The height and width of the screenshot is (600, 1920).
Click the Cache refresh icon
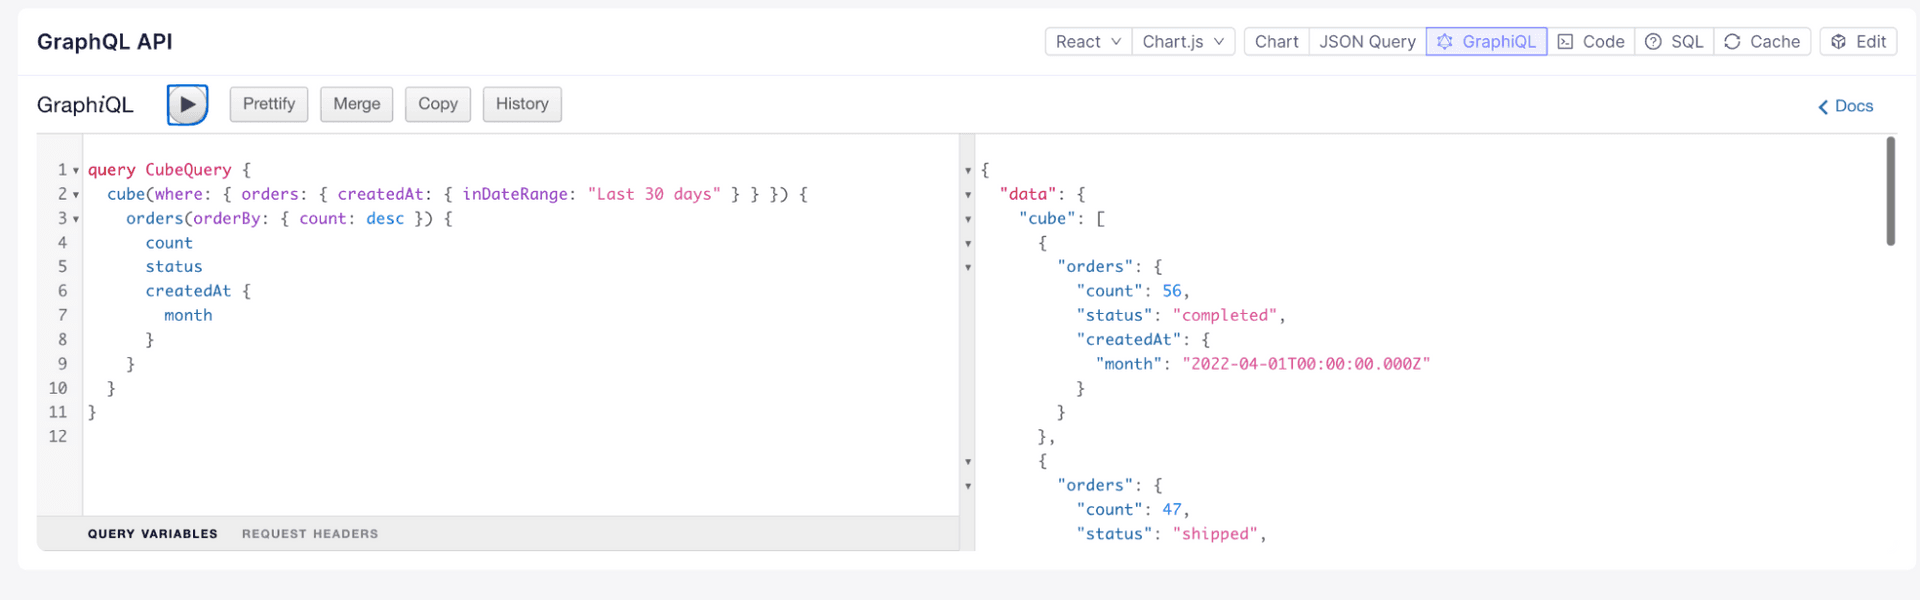[1732, 42]
